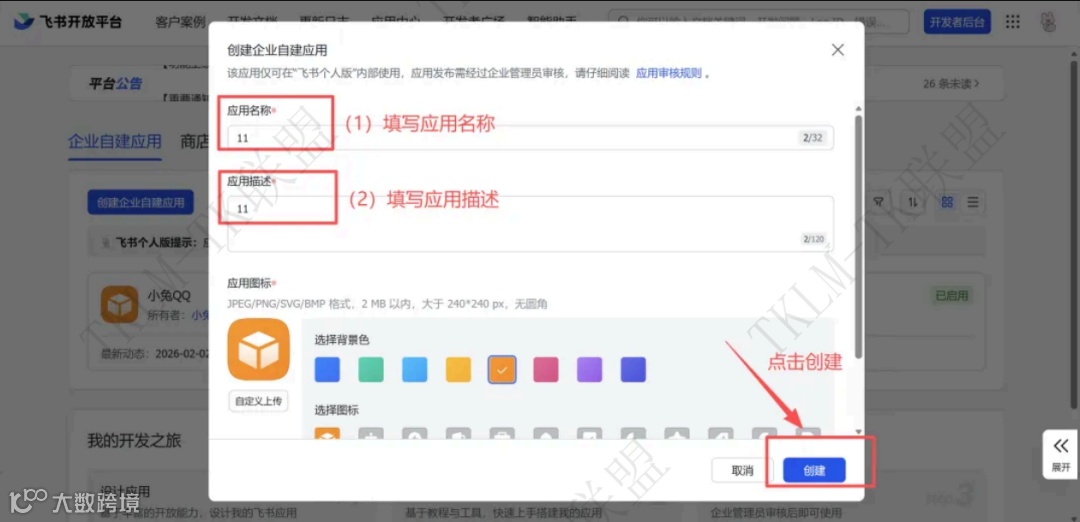Click the Feishu Open Platform logo

(x=68, y=22)
